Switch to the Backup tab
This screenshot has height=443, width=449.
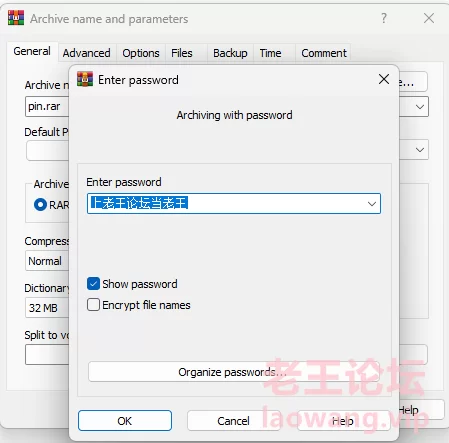(x=230, y=53)
